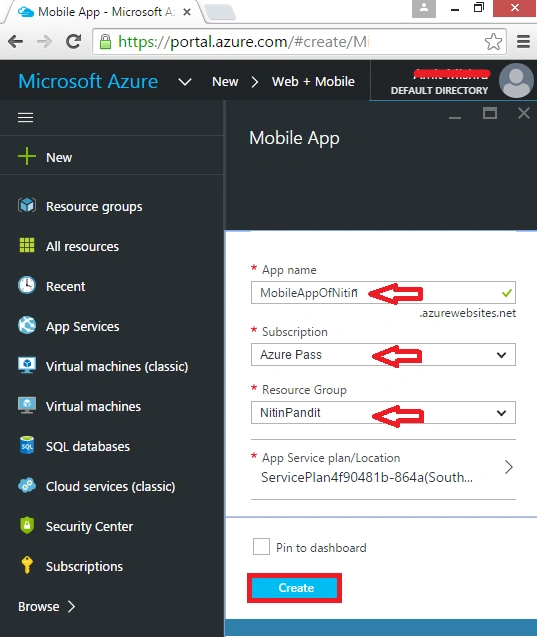The image size is (537, 637).
Task: Bookmark page with the star icon
Action: click(x=493, y=41)
